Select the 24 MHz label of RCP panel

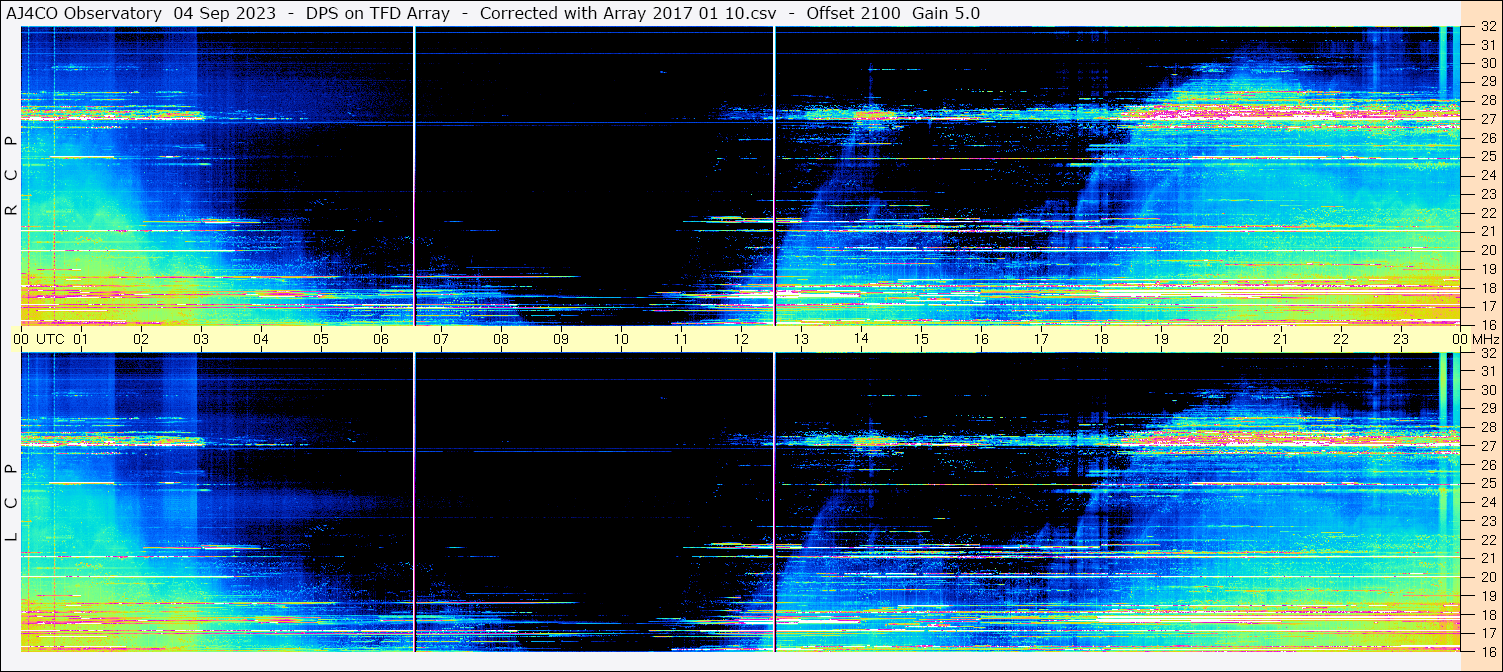pos(1488,175)
